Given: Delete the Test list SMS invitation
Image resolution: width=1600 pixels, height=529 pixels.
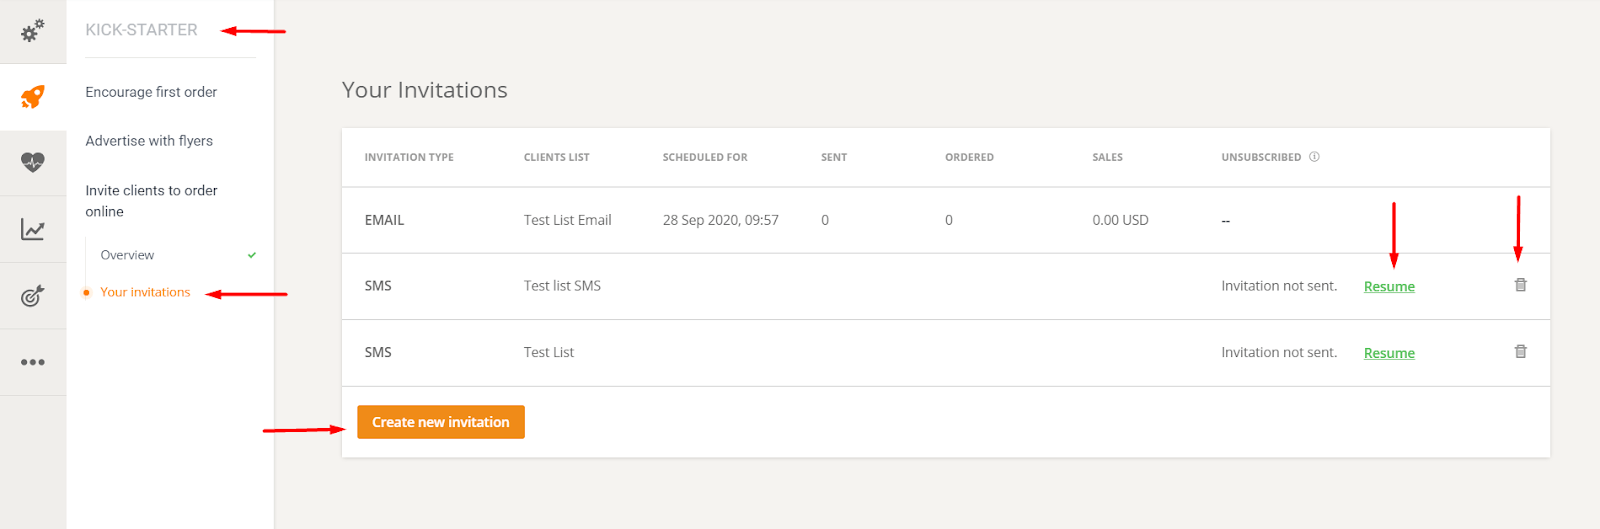Looking at the screenshot, I should click(1520, 285).
